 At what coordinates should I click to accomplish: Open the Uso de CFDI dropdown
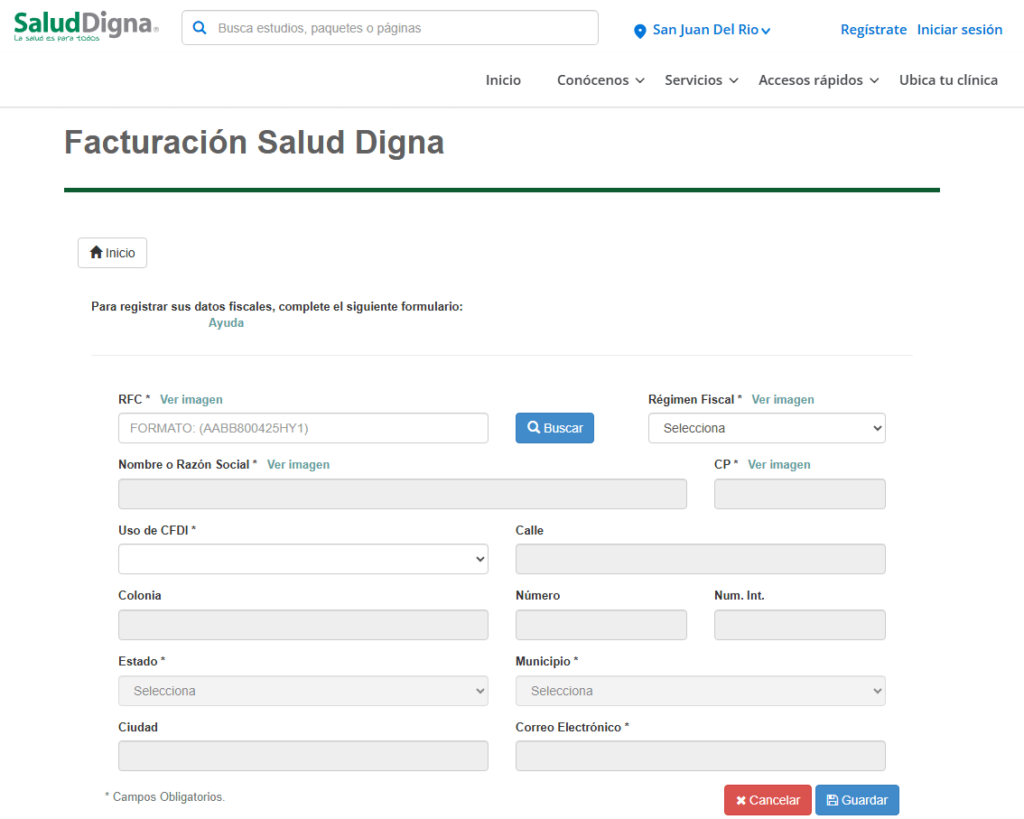click(303, 559)
